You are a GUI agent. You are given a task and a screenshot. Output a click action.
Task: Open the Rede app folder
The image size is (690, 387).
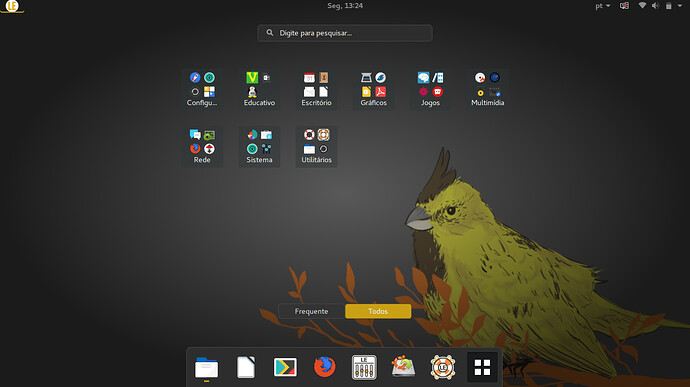tap(202, 147)
